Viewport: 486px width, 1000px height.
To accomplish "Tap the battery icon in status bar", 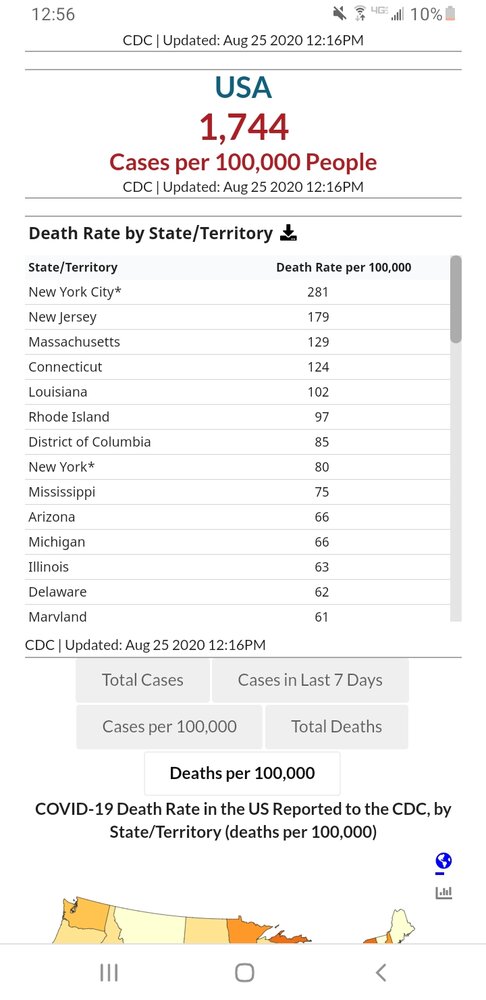I will click(x=450, y=13).
